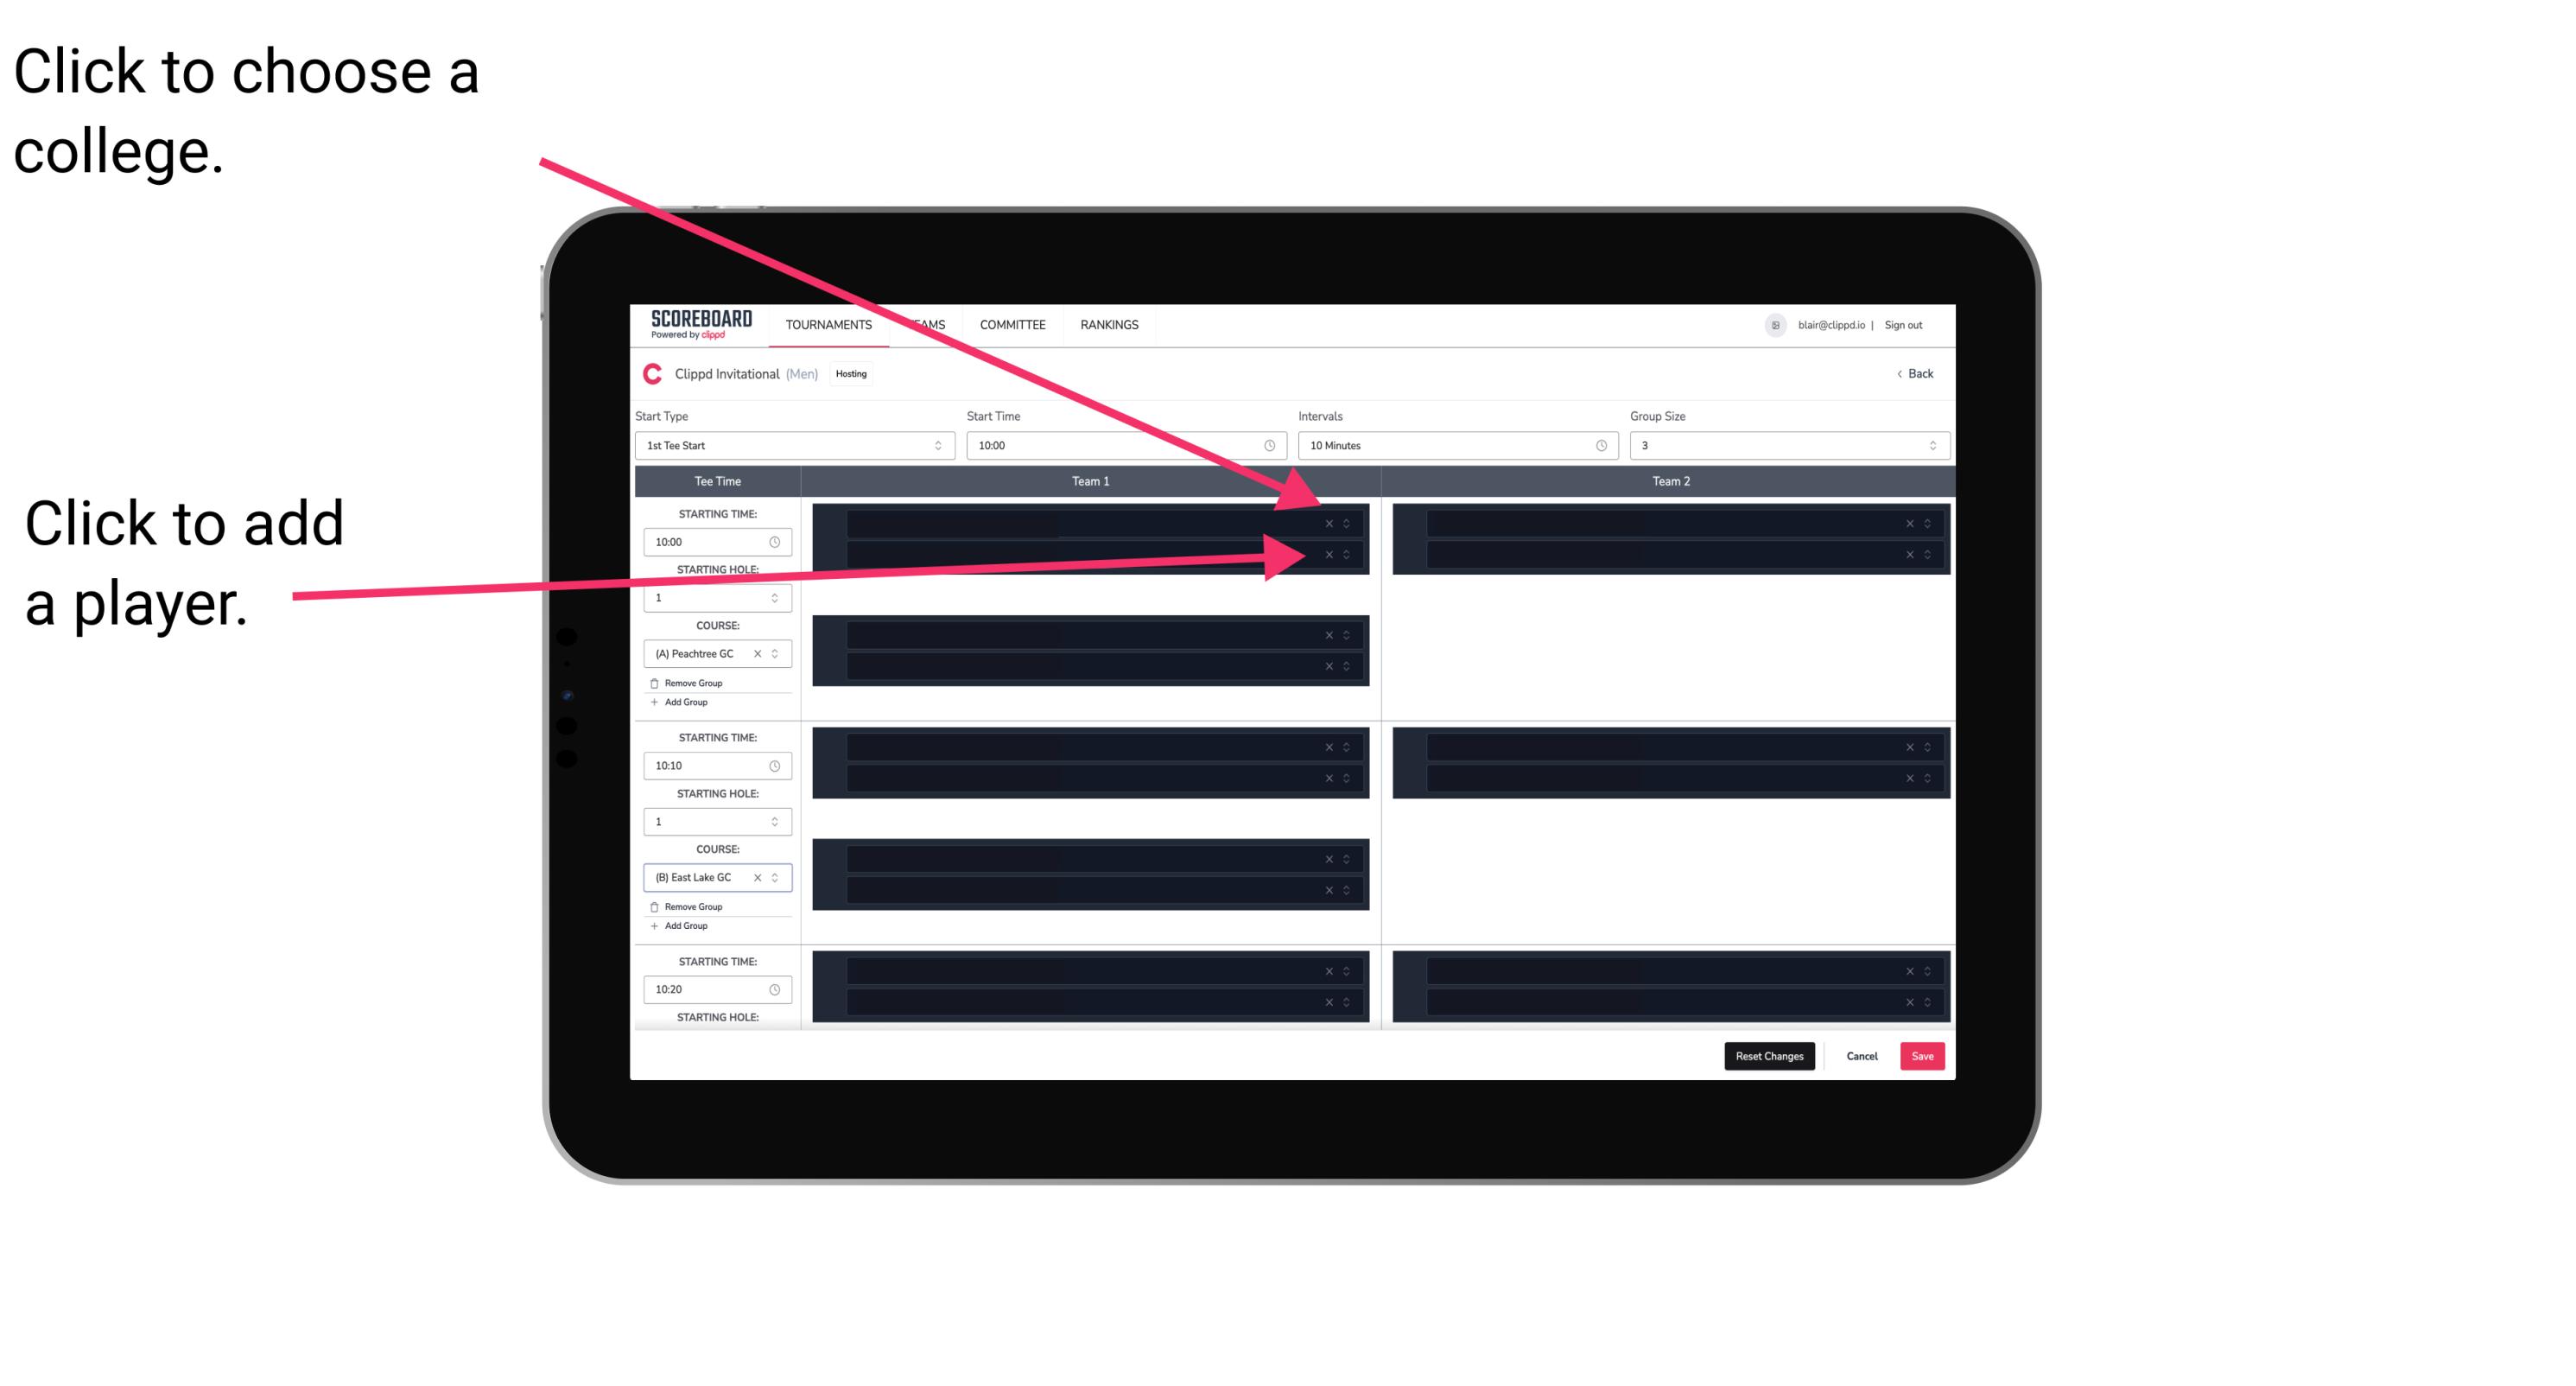2576x1386 pixels.
Task: Click the X icon on Course Peachtree GC
Action: 756,654
